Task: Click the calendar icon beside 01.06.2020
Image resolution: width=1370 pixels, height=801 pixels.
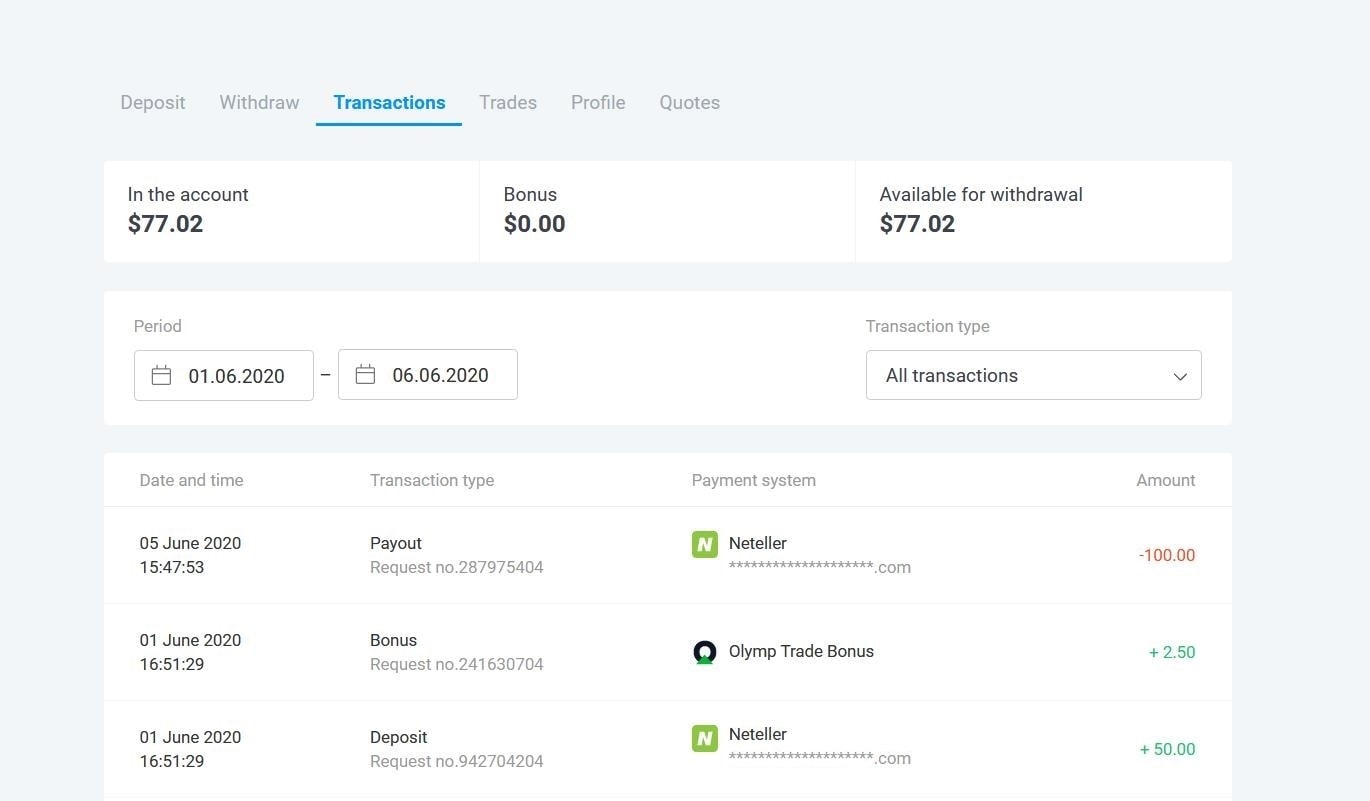Action: [161, 375]
